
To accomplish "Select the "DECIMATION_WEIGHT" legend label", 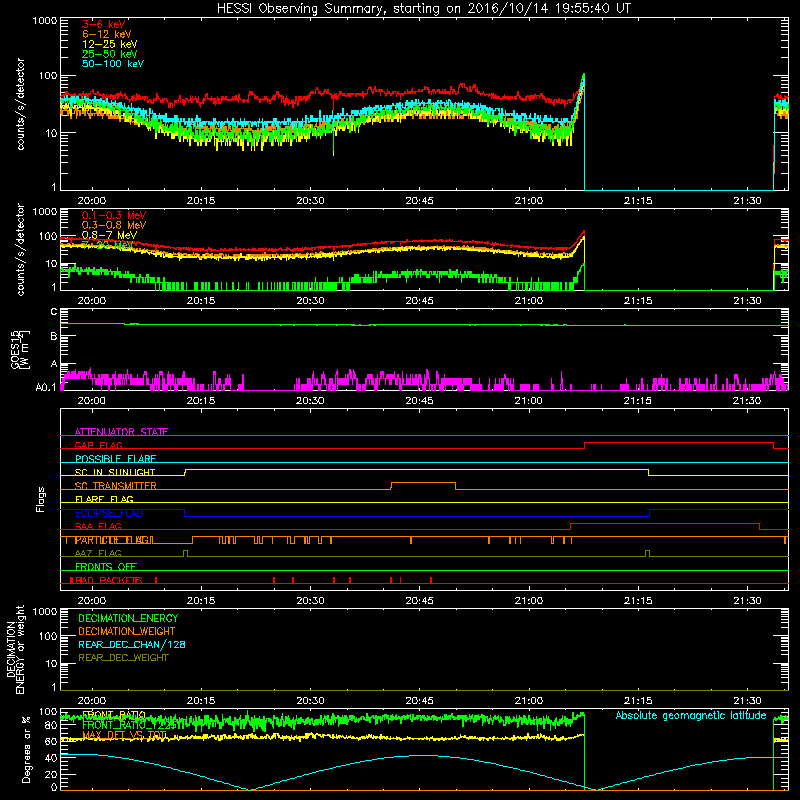I will 127,631.
